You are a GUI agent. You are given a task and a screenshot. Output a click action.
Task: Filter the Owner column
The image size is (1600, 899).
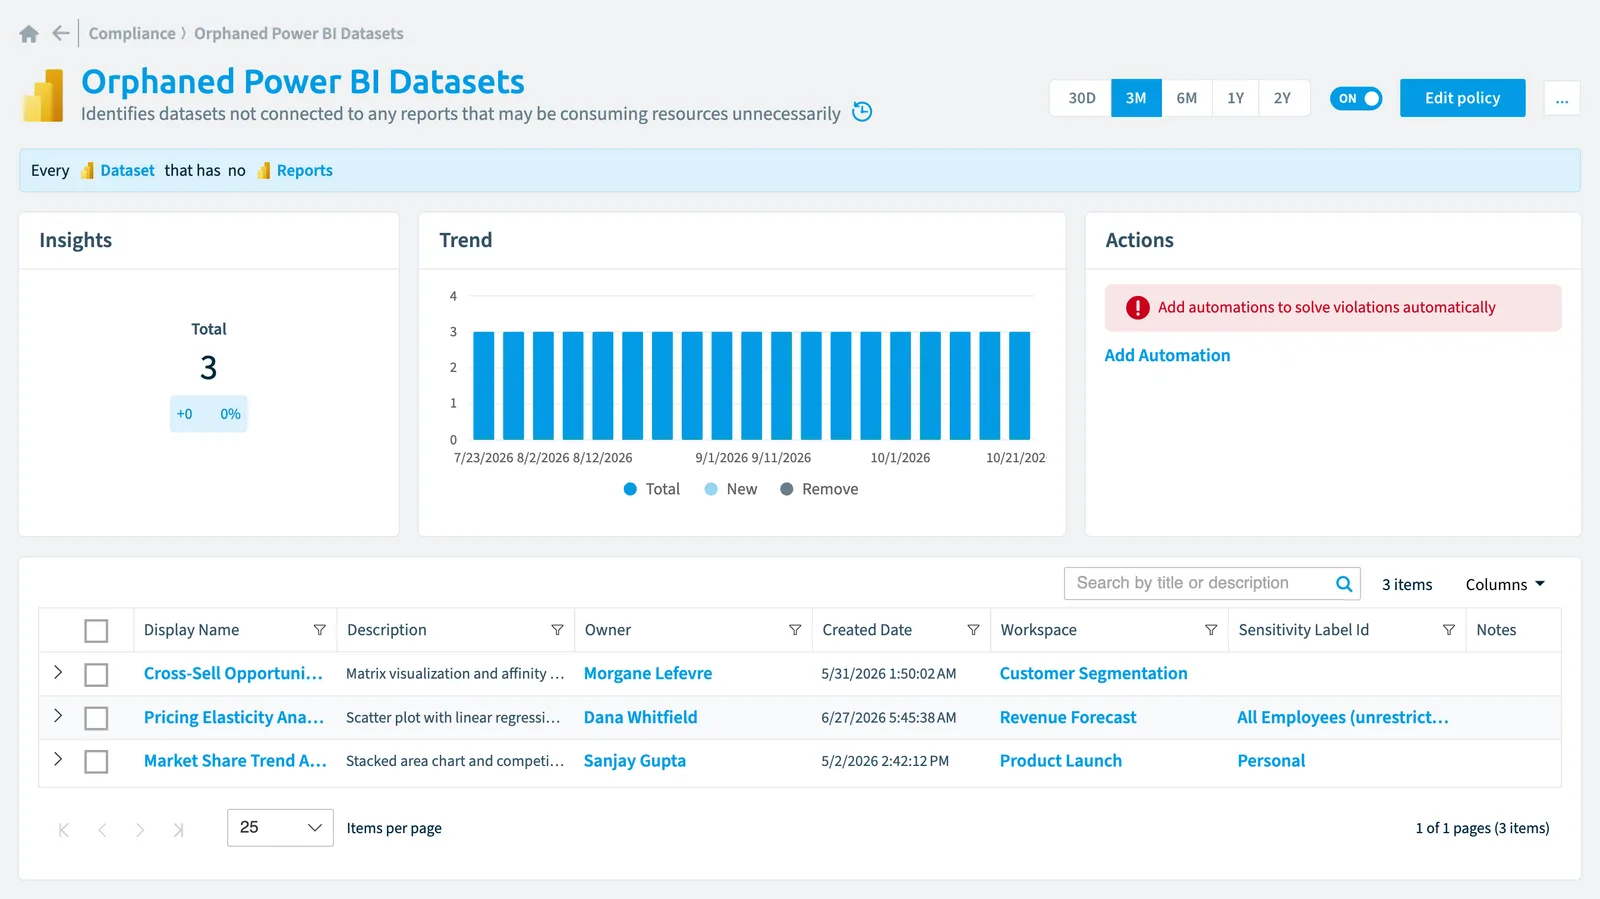click(x=795, y=630)
